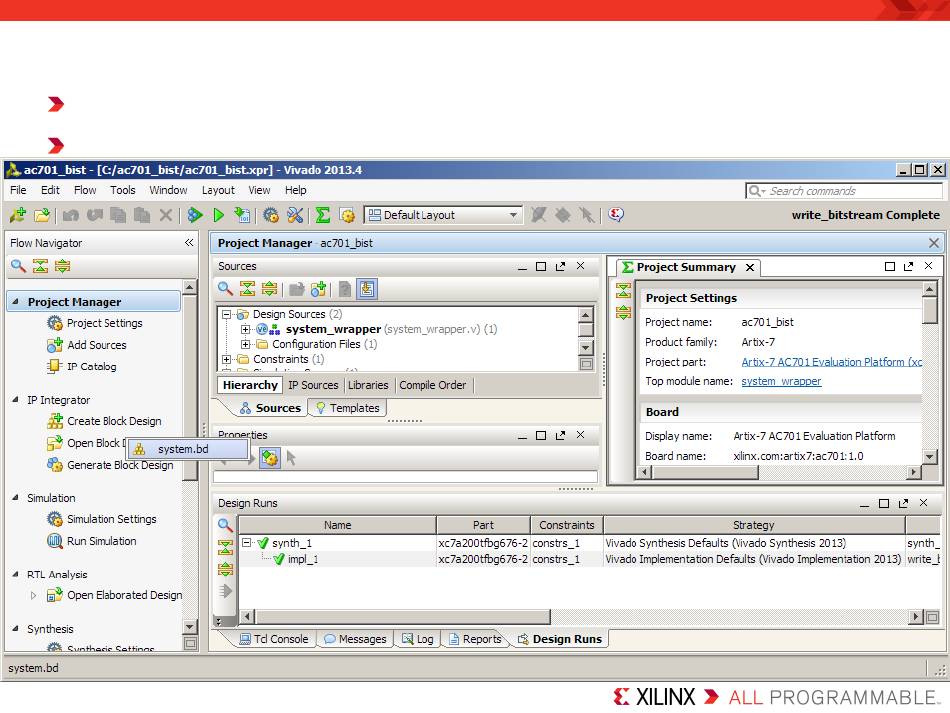950x713 pixels.
Task: Click Expand All icon in Flow Navigator
Action: pos(62,266)
